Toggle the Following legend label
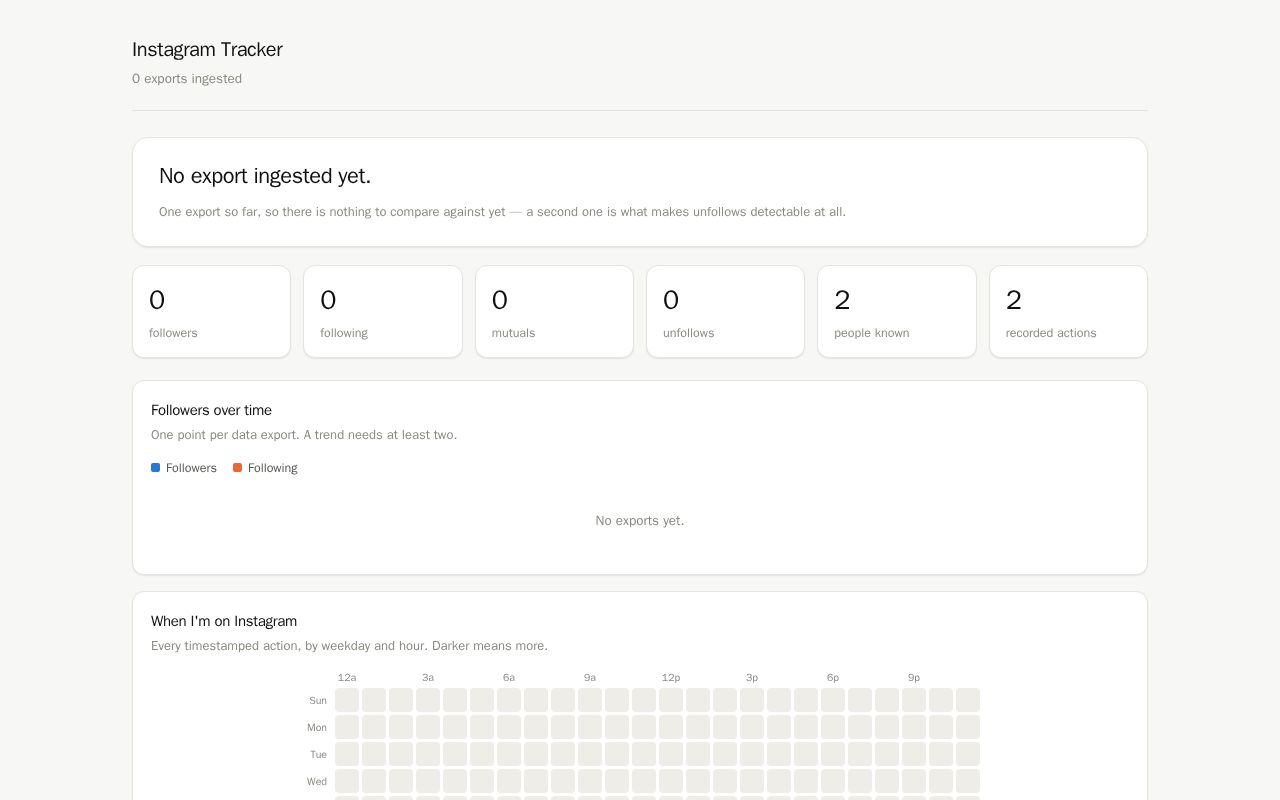The image size is (1280, 800). (x=273, y=468)
